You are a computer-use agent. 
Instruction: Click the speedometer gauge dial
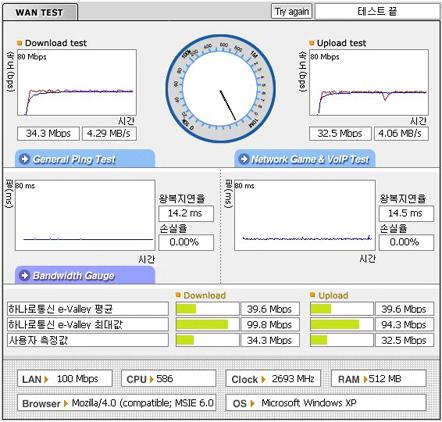coord(220,88)
